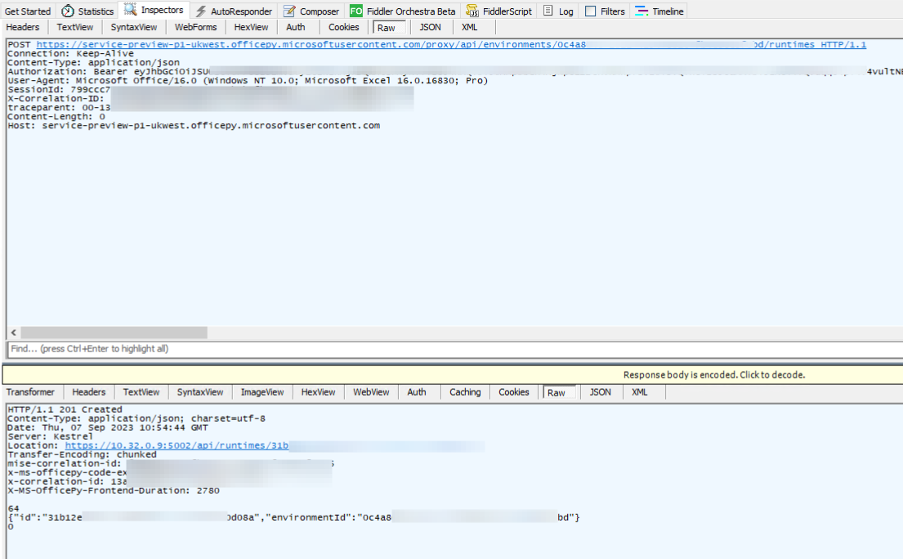Click 'Content-Length: 0' request header

56,116
